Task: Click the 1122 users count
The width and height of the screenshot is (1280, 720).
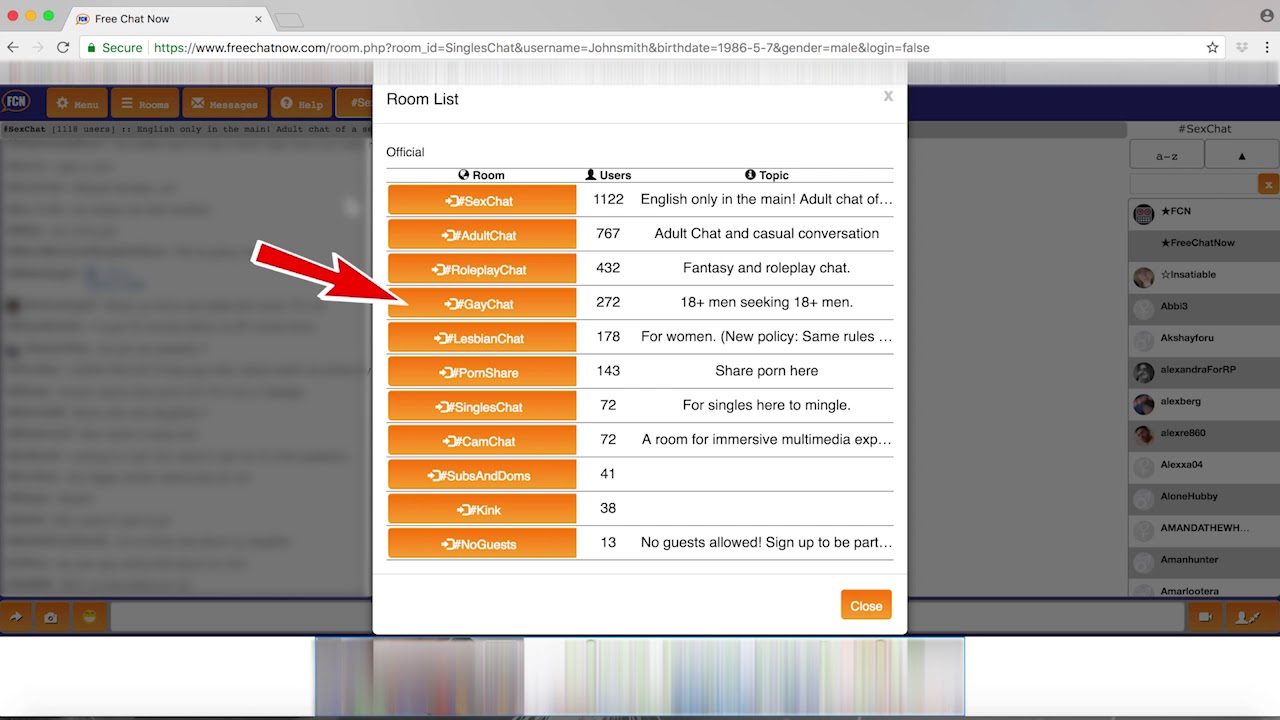Action: [x=608, y=199]
